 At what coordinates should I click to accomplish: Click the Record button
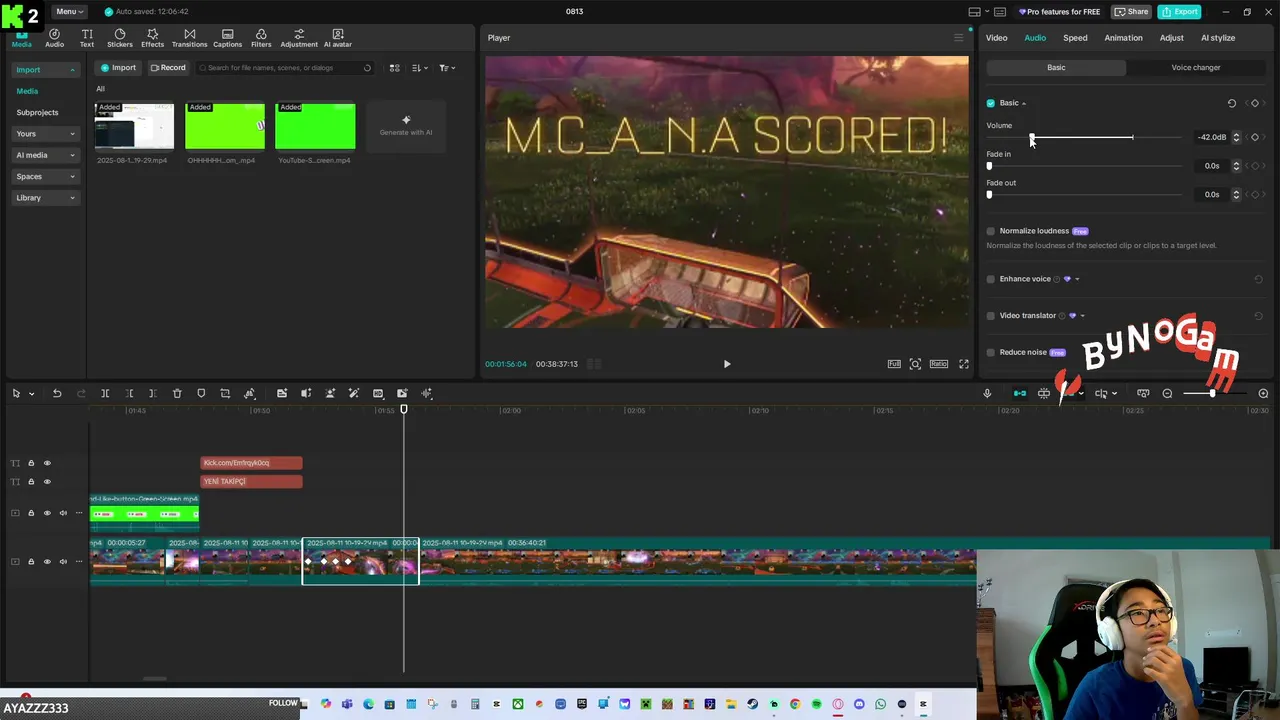[x=168, y=68]
